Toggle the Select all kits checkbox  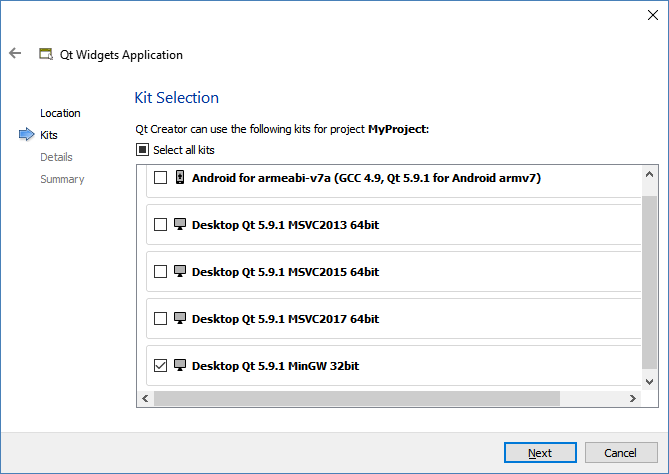point(143,150)
